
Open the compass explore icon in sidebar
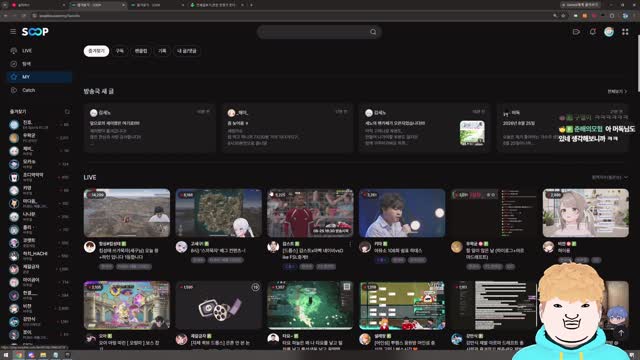(x=14, y=64)
